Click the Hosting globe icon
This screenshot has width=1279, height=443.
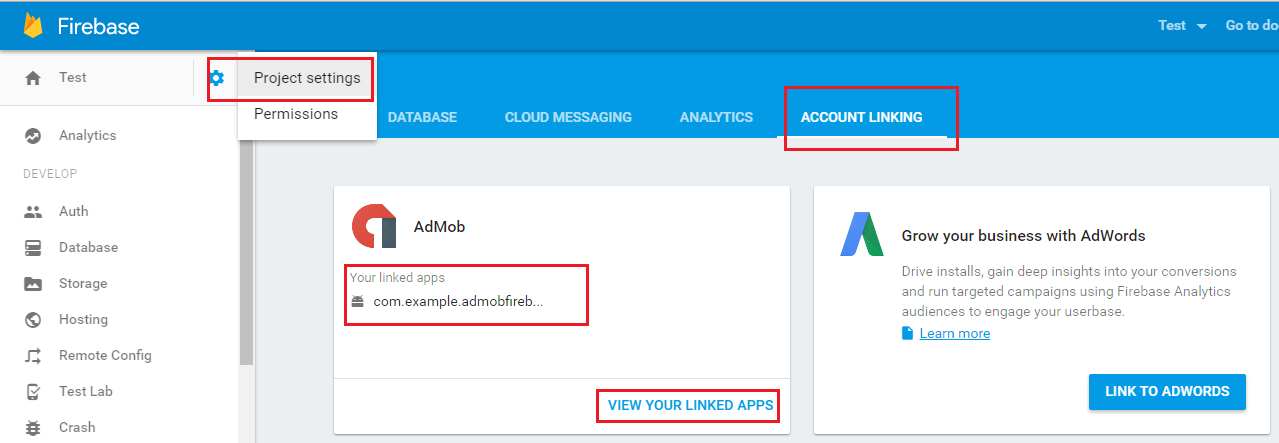(33, 320)
